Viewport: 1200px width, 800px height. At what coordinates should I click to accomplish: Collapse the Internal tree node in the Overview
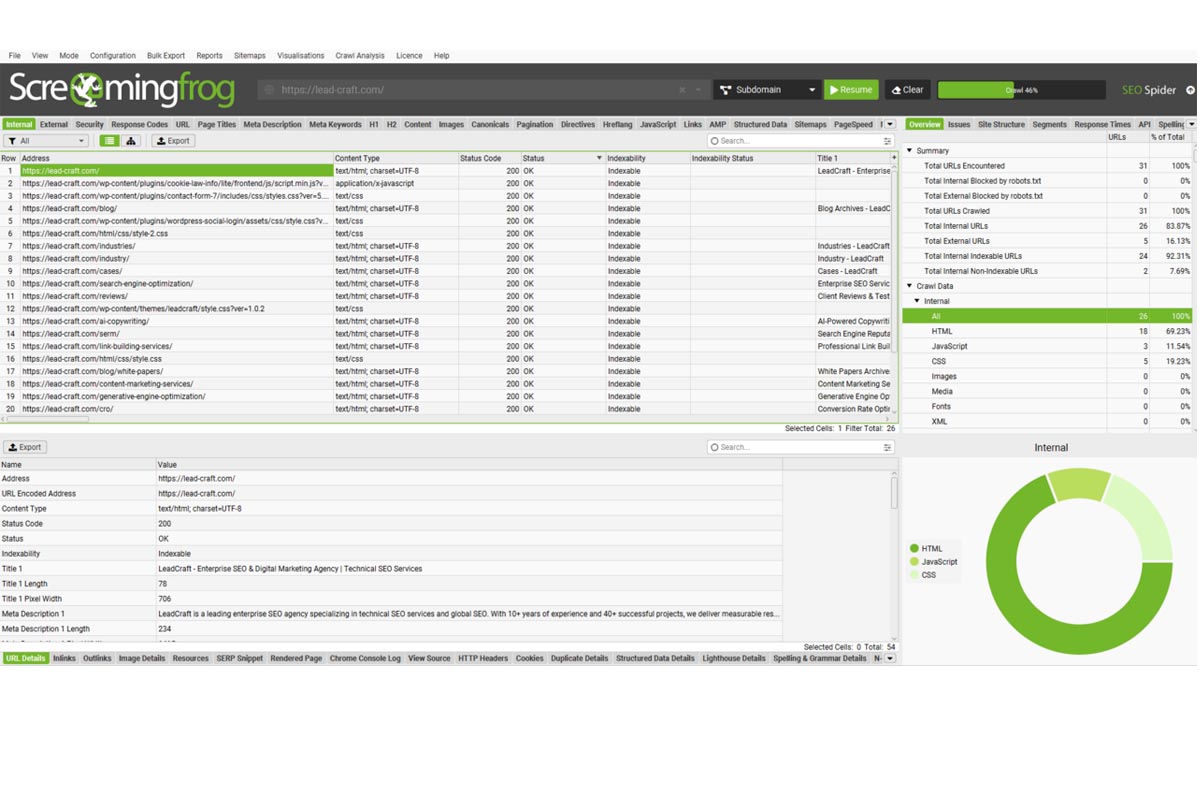pos(917,301)
